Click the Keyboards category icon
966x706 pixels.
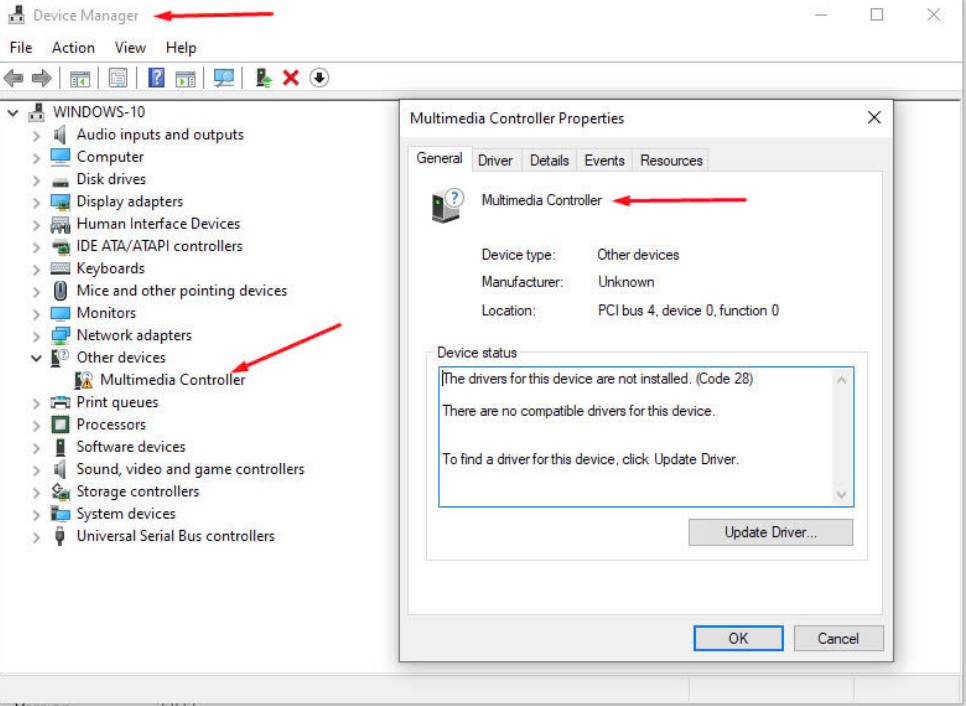click(x=60, y=268)
